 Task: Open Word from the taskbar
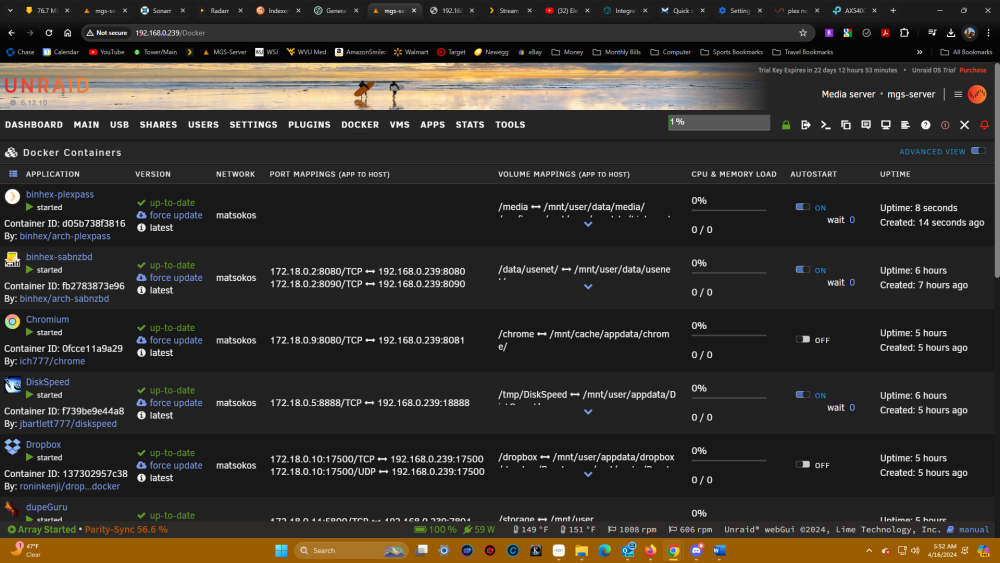tap(719, 550)
